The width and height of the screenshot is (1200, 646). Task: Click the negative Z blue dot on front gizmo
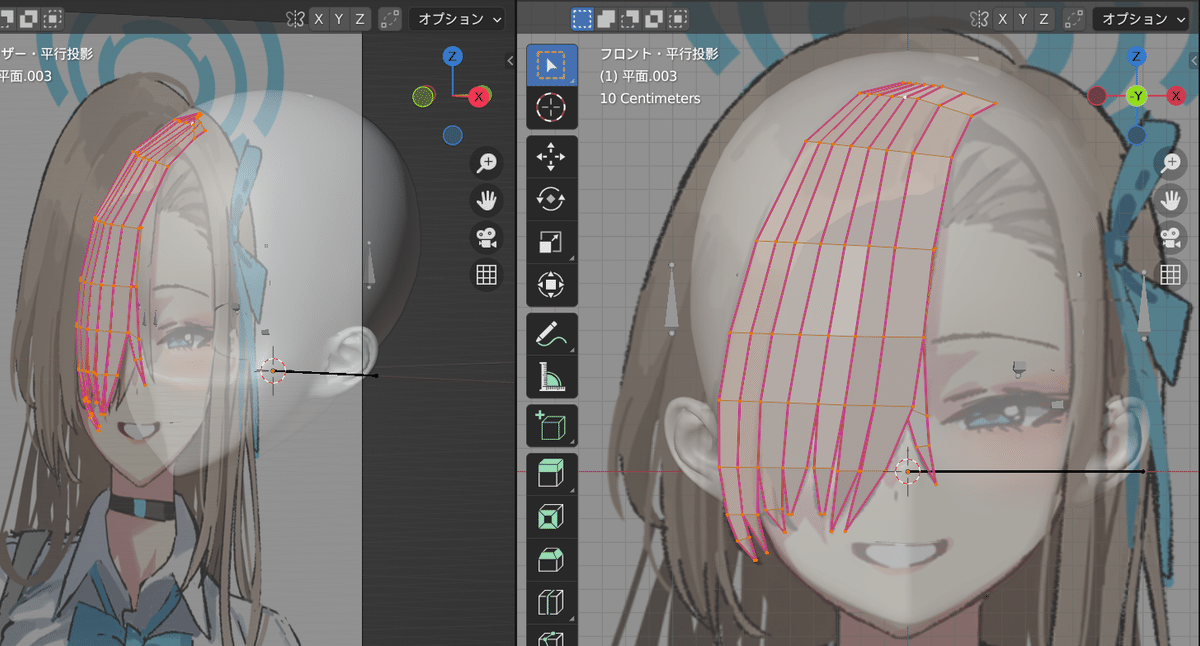click(1137, 135)
